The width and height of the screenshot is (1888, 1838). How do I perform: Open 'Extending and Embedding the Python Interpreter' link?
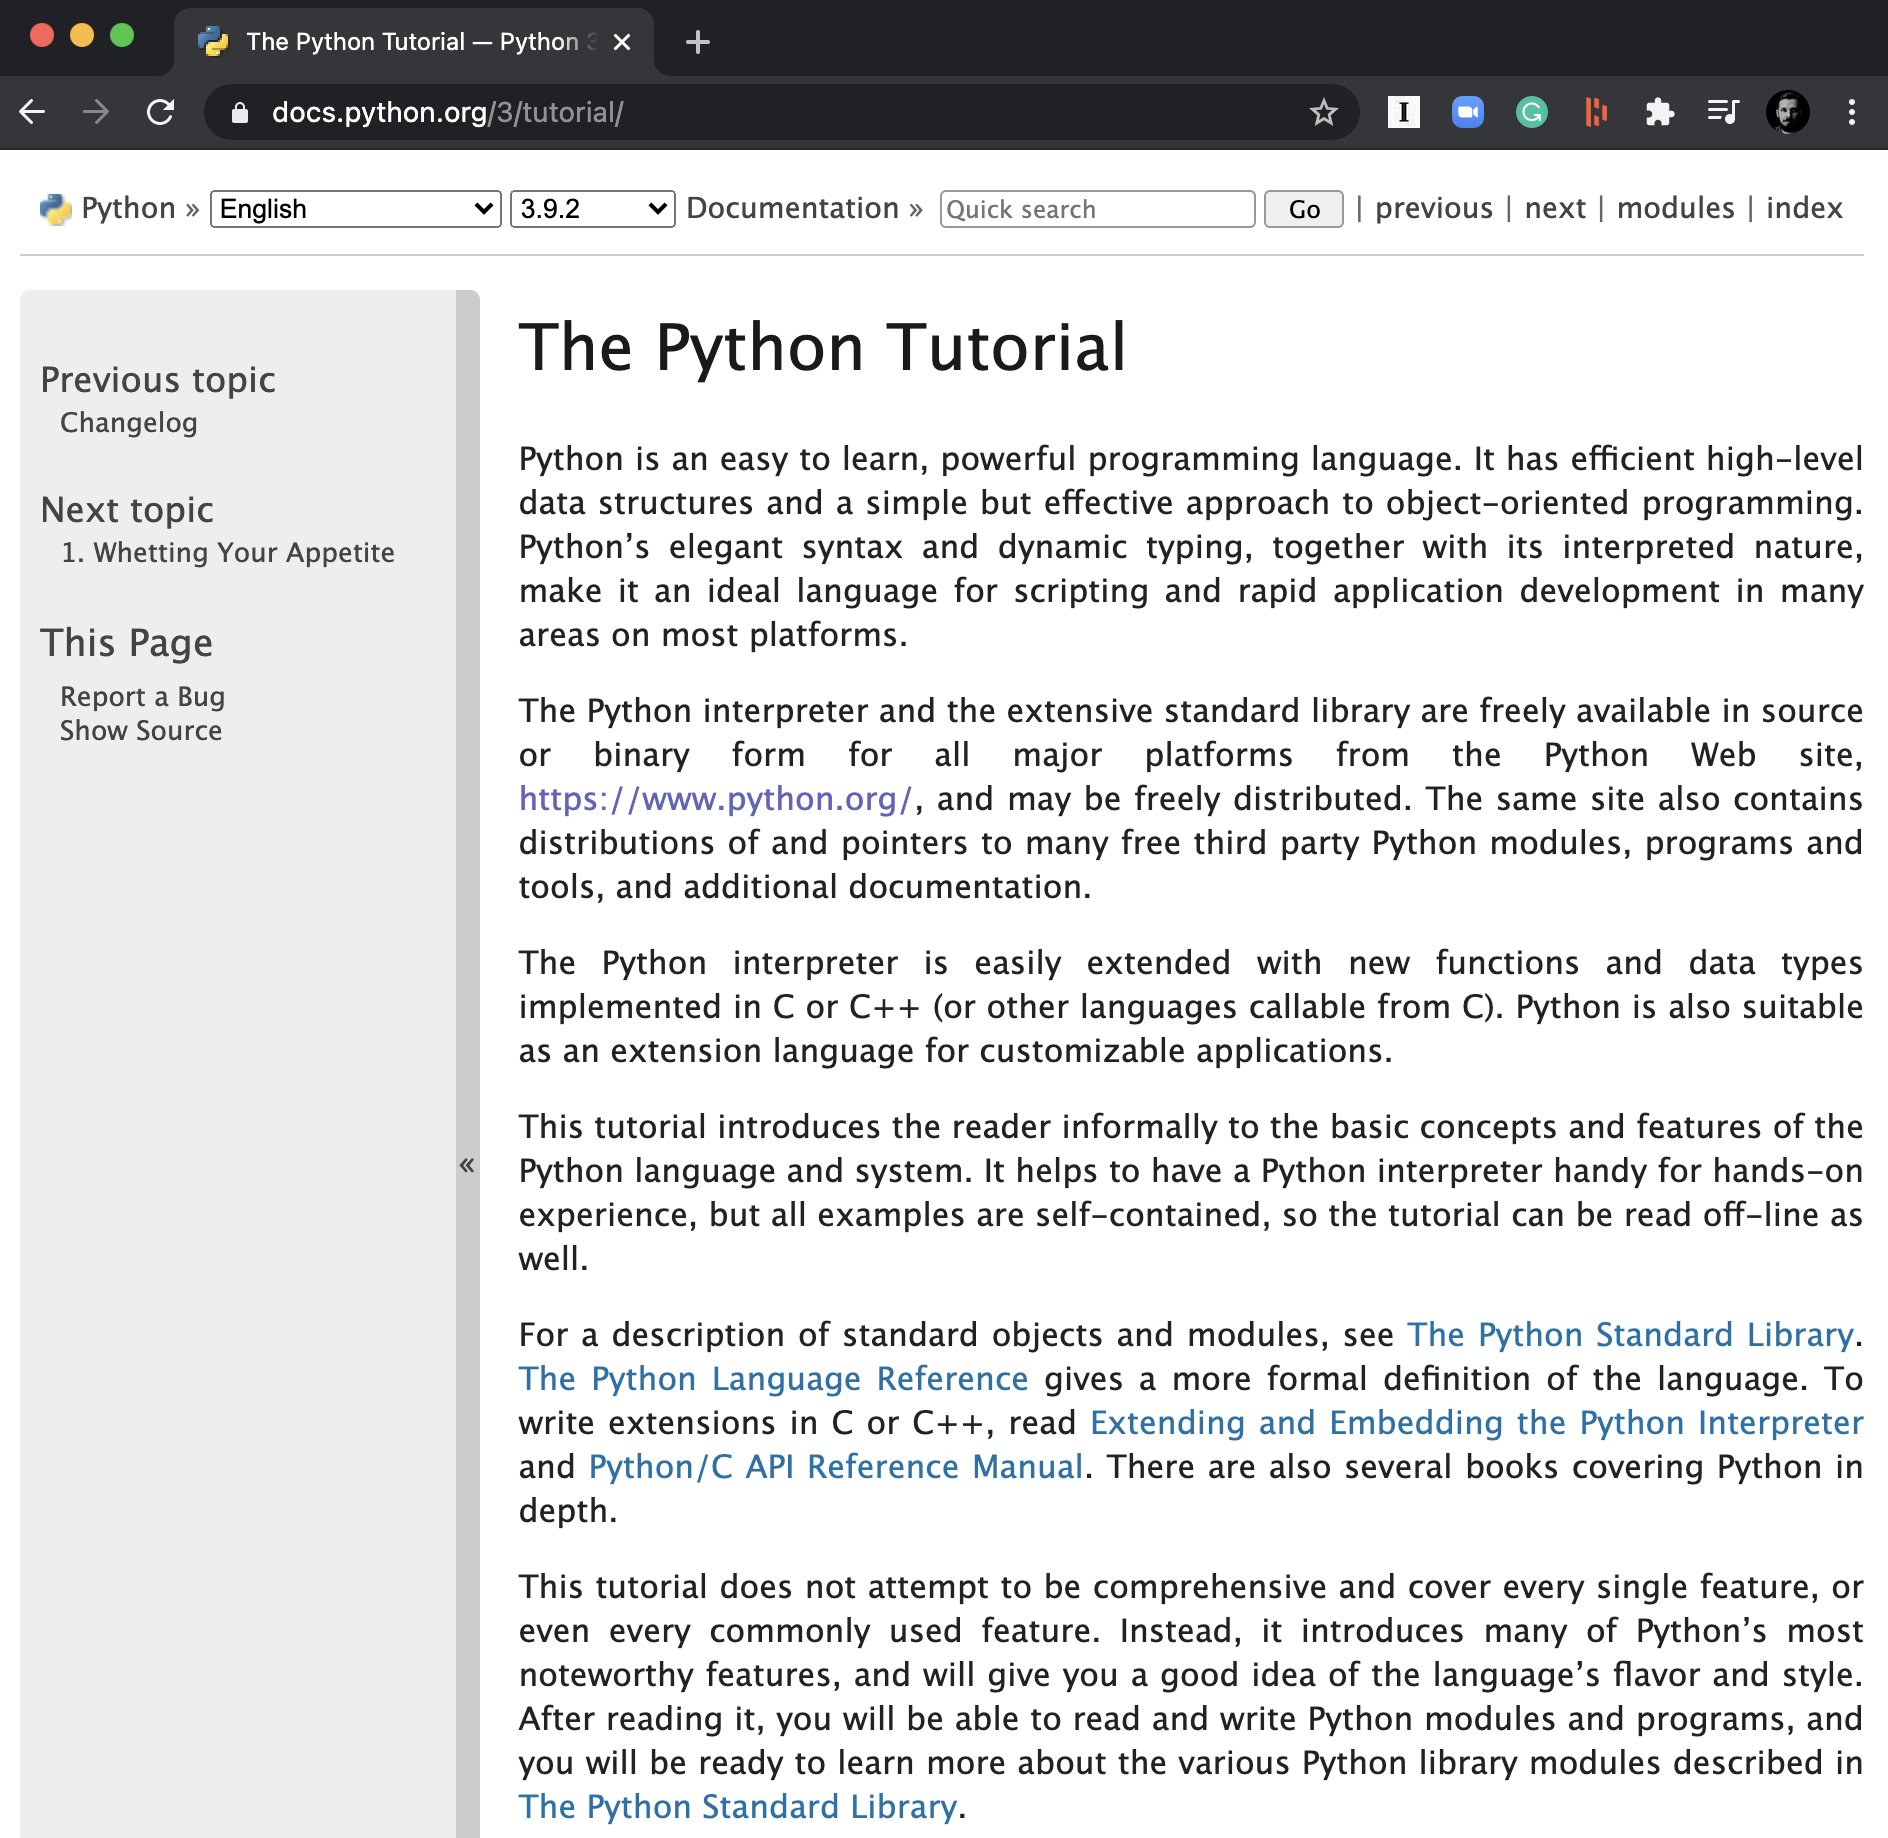tap(1477, 1423)
